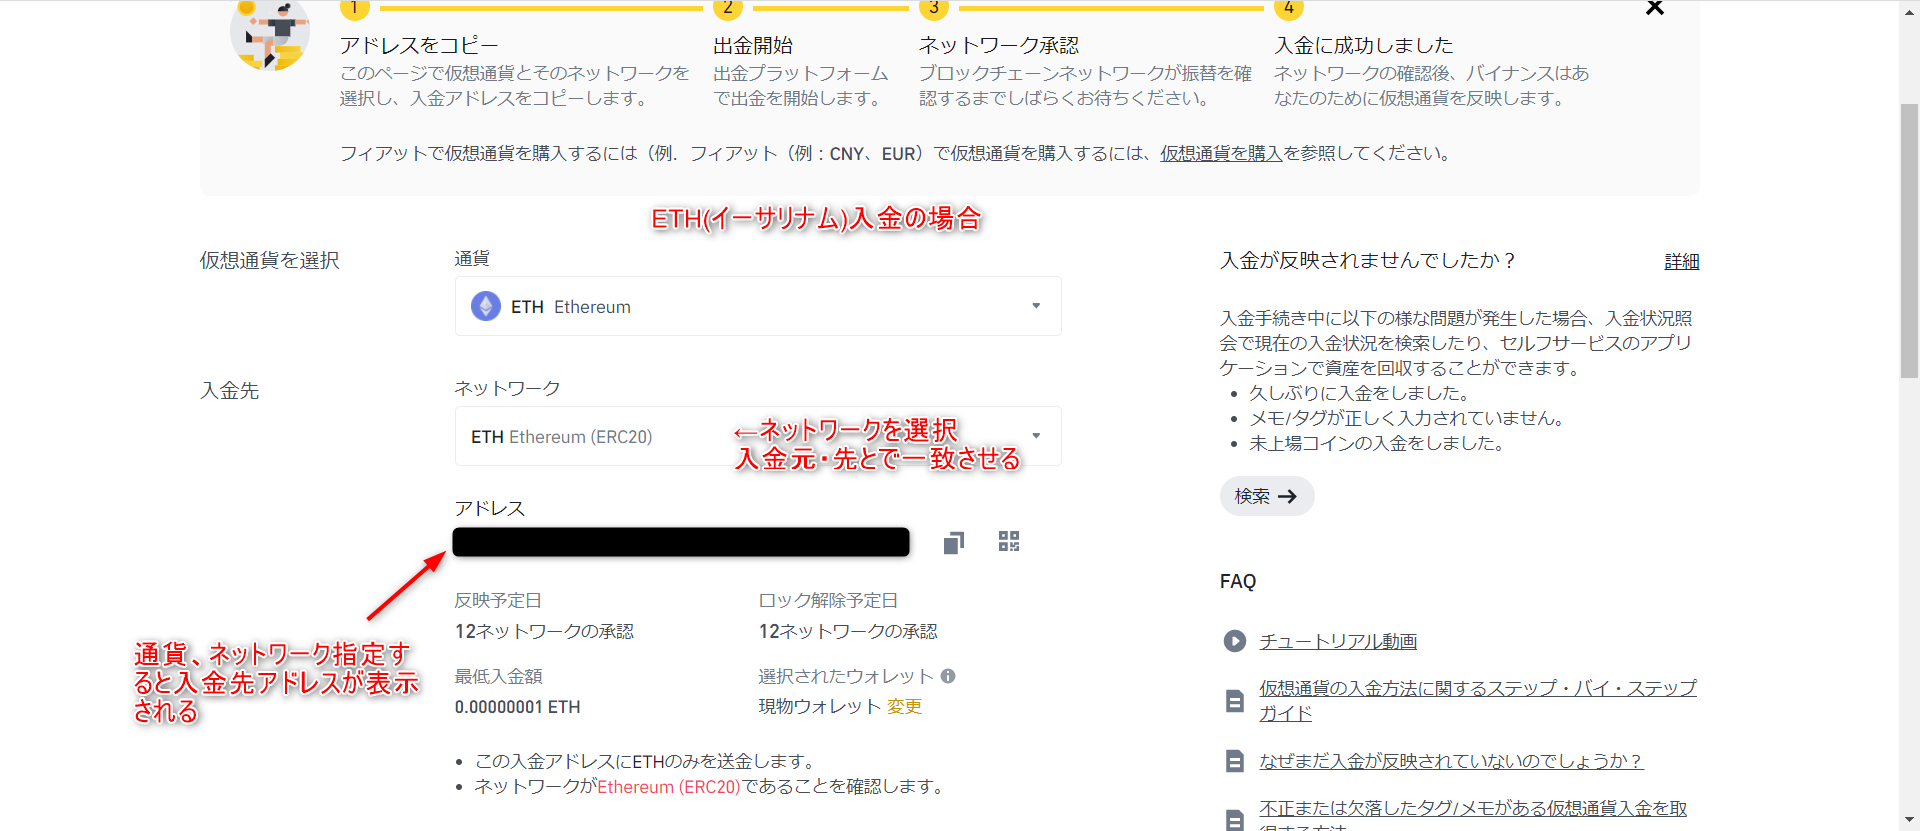Screen dimensions: 1920x831
Task: Click the info icon beside 選択されたウォレット
Action: [x=948, y=676]
